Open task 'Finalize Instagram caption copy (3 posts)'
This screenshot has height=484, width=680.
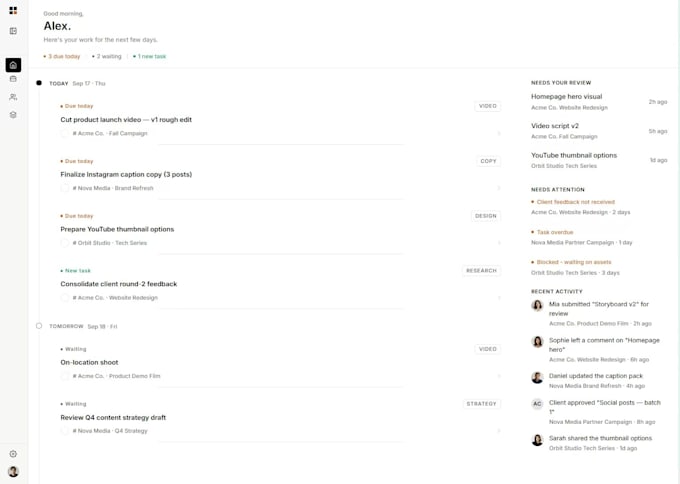point(126,174)
